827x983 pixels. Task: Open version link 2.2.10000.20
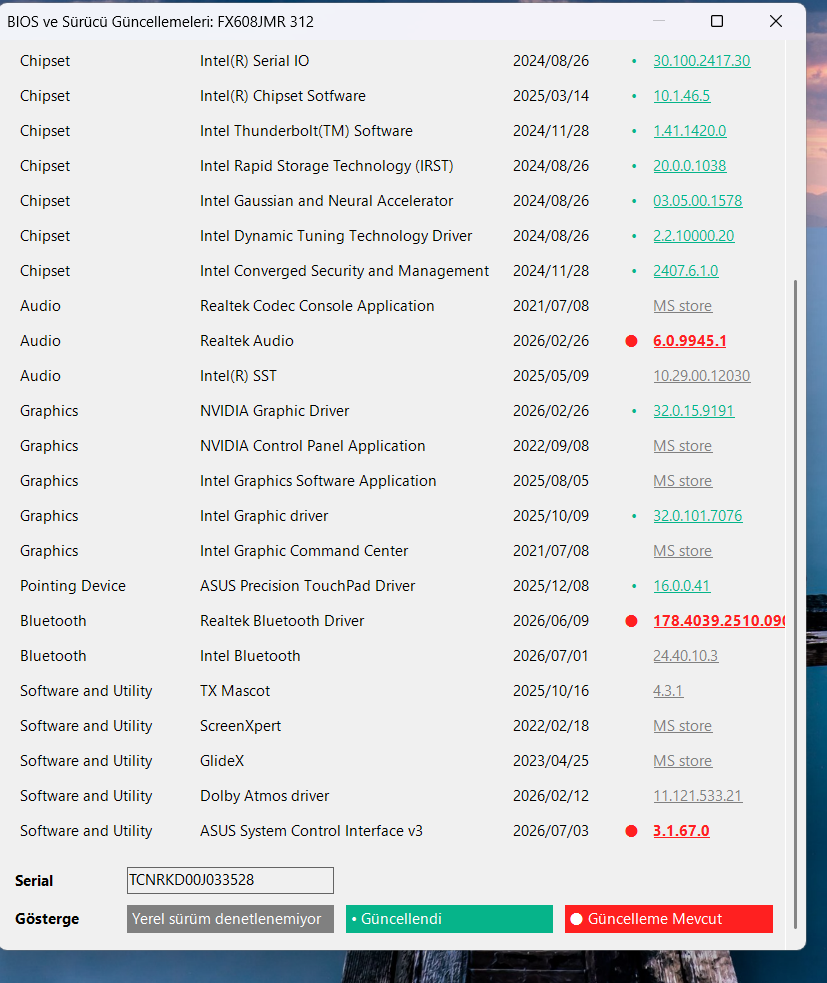click(x=693, y=236)
